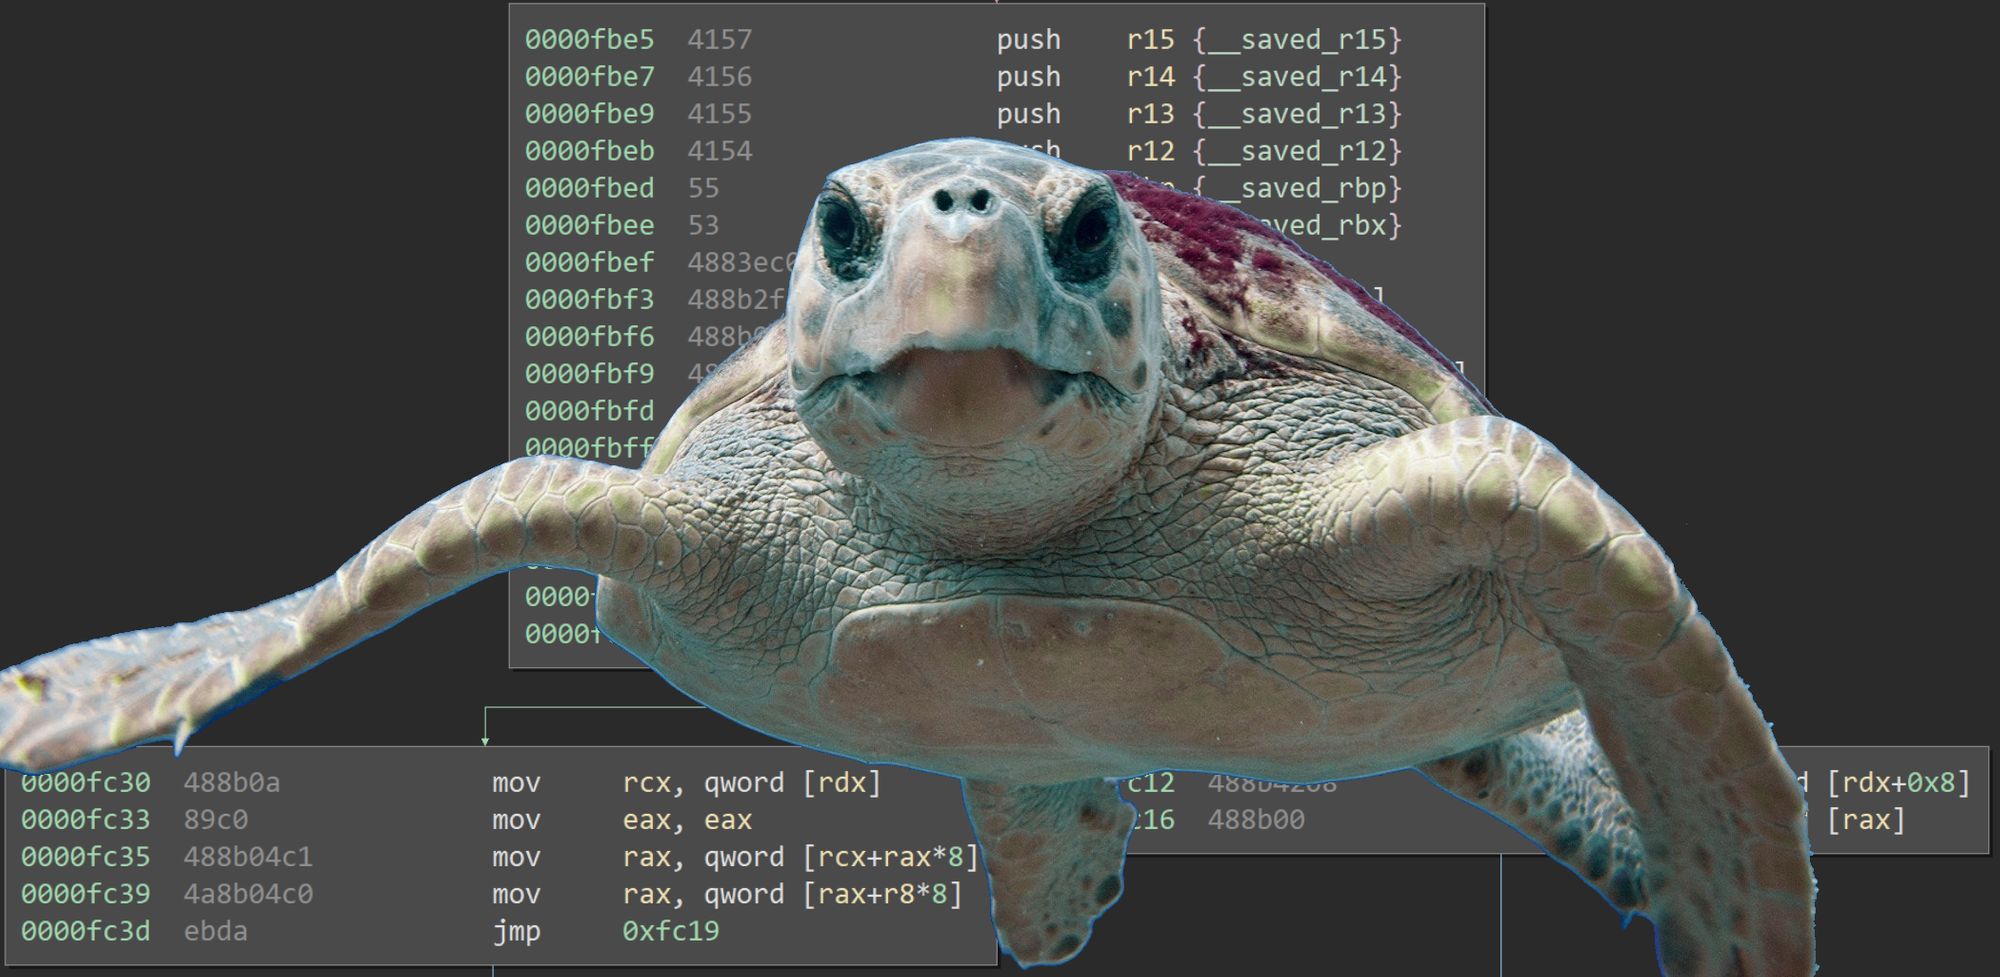The height and width of the screenshot is (977, 2000).
Task: Click operand [rax] in right block
Action: (x=1866, y=820)
